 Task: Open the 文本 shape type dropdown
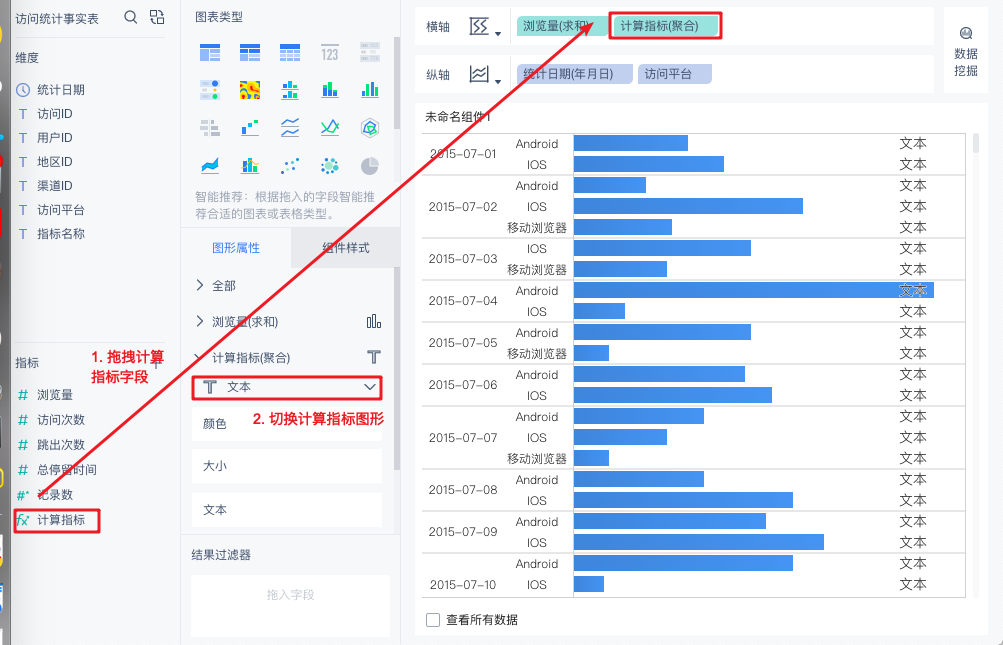287,387
